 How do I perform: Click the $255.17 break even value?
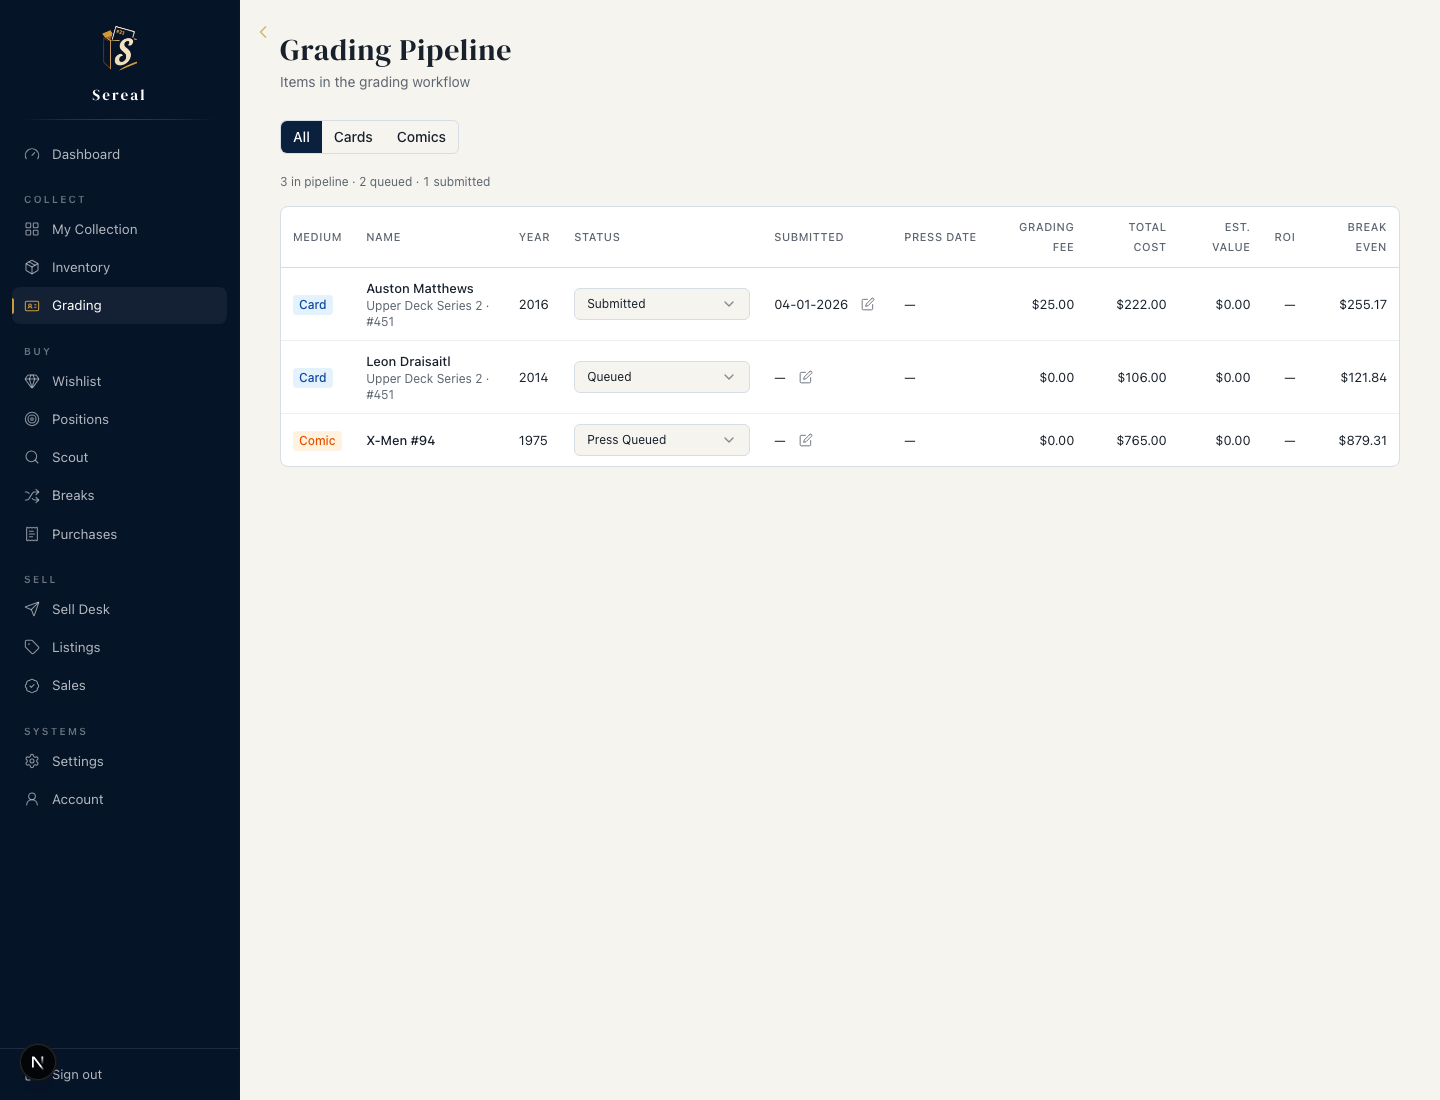(1363, 304)
